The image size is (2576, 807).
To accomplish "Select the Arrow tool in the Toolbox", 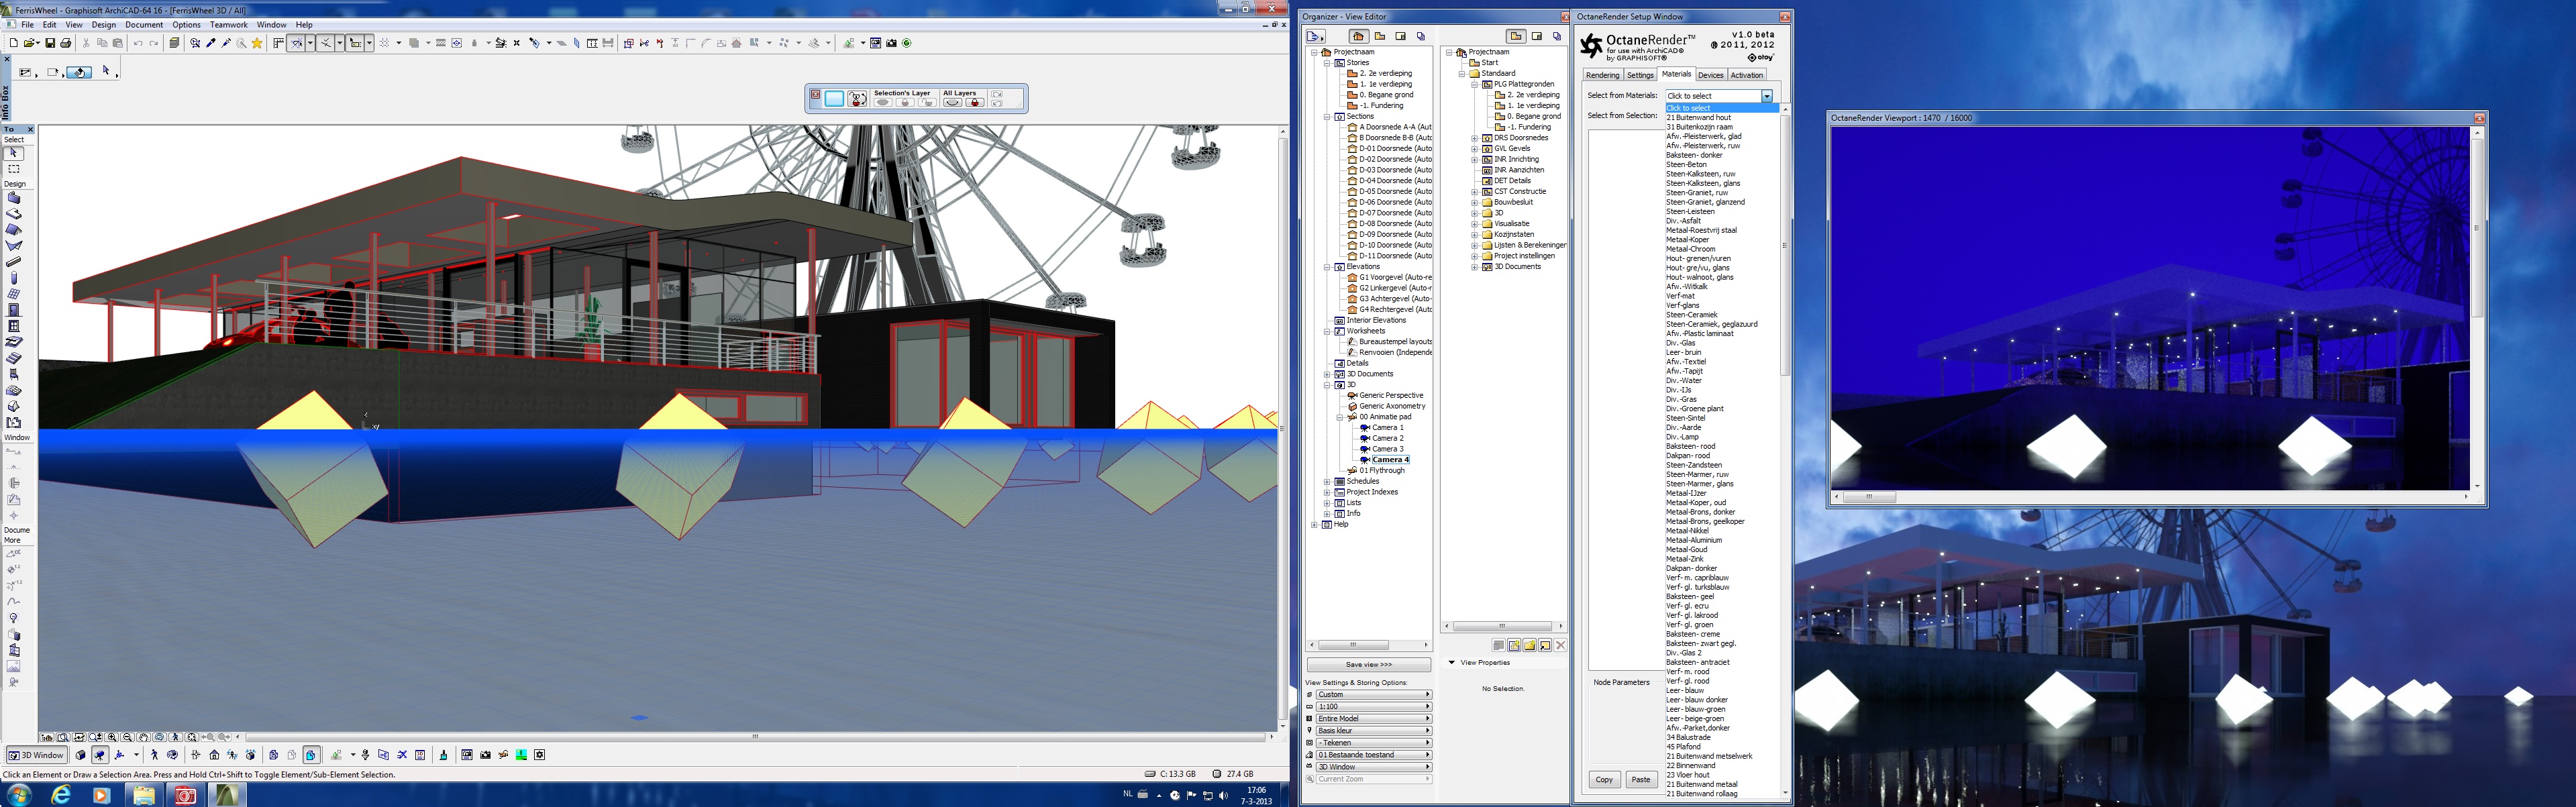I will click(14, 153).
